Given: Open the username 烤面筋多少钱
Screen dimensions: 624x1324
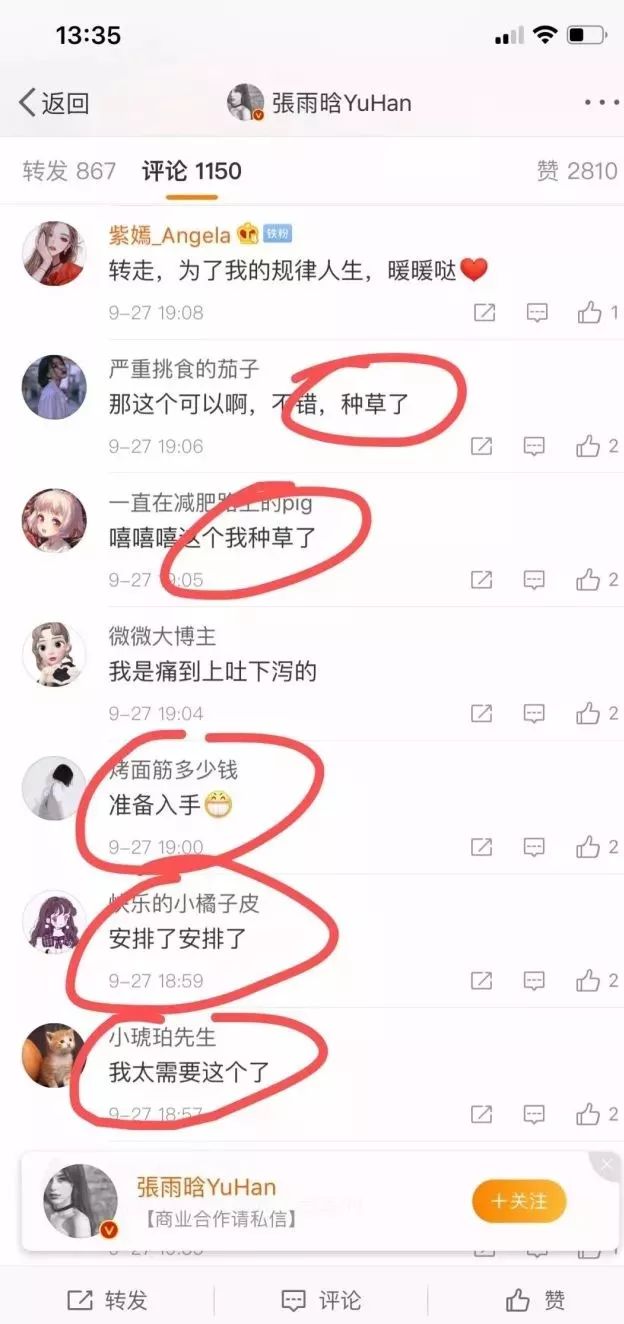Looking at the screenshot, I should pyautogui.click(x=174, y=770).
